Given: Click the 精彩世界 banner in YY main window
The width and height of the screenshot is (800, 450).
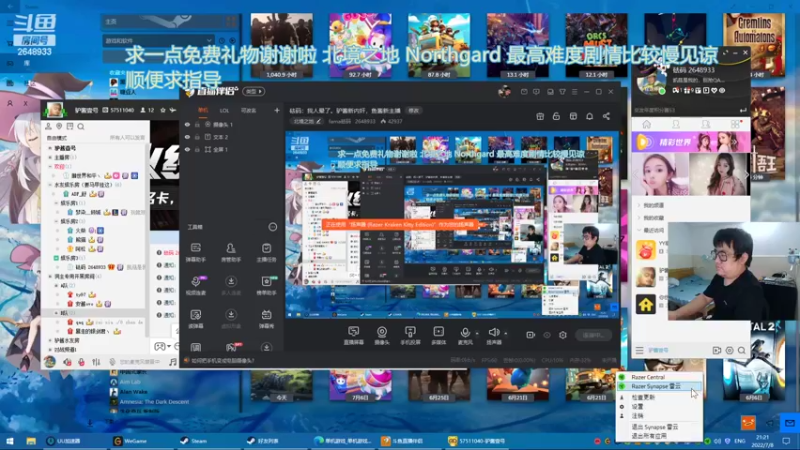Looking at the screenshot, I should 690,141.
